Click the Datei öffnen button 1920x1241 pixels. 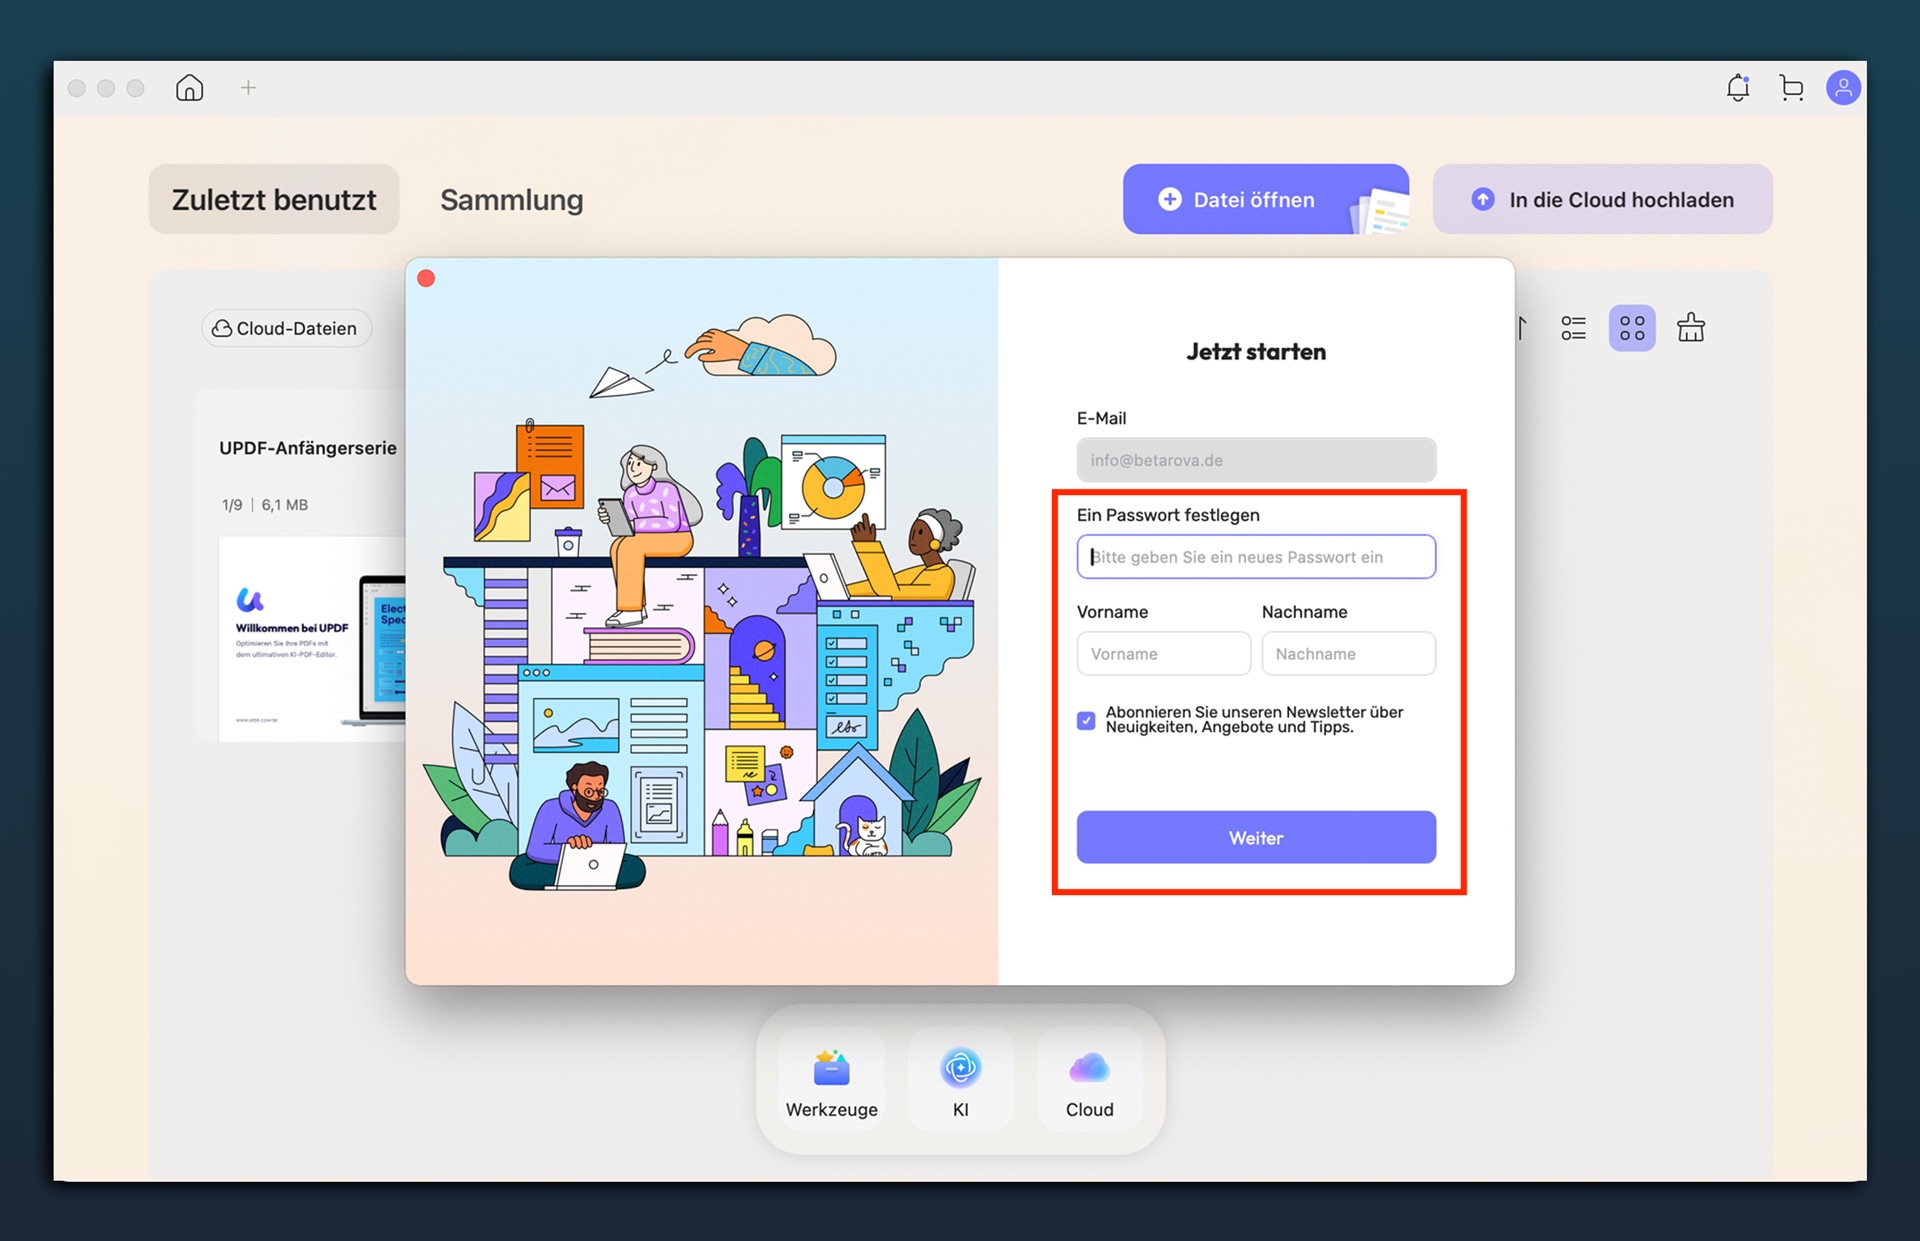(x=1266, y=199)
